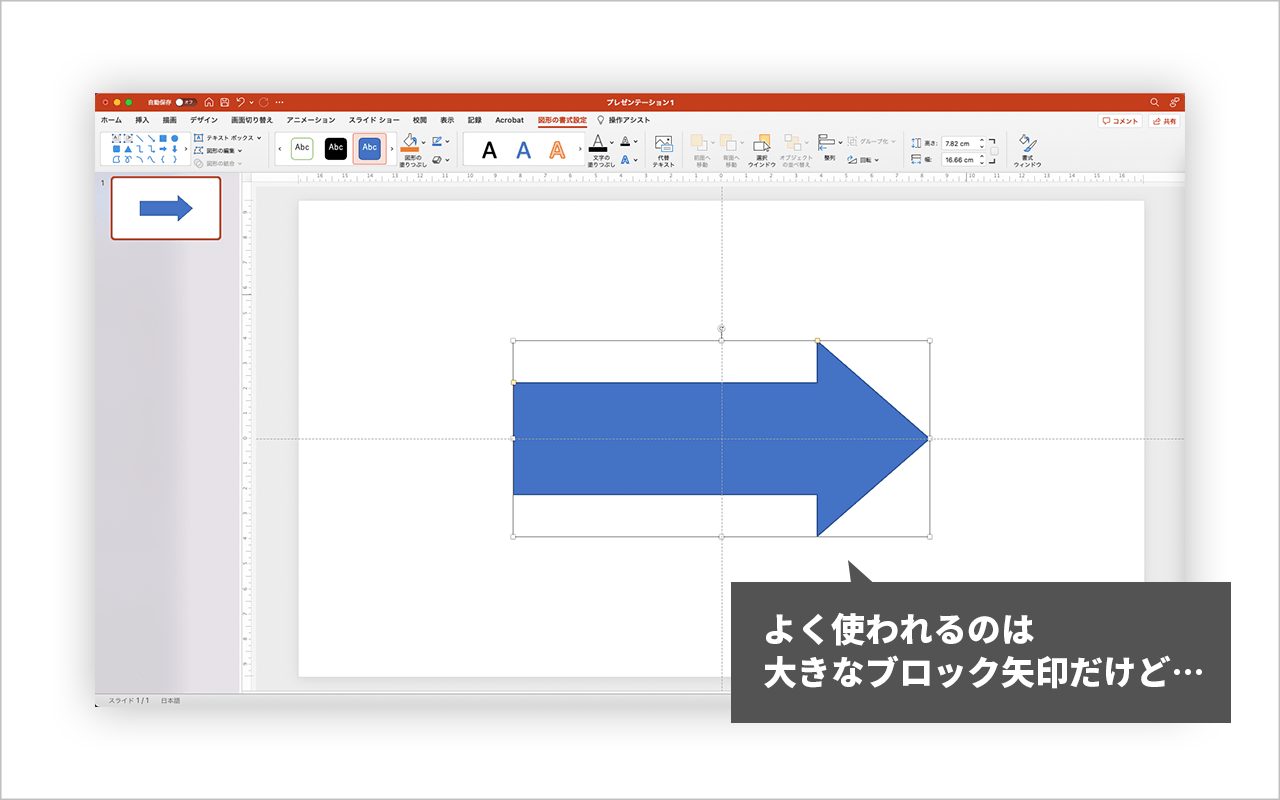
Task: Open the 図形の効果 (Shape Effects) icon
Action: (437, 158)
